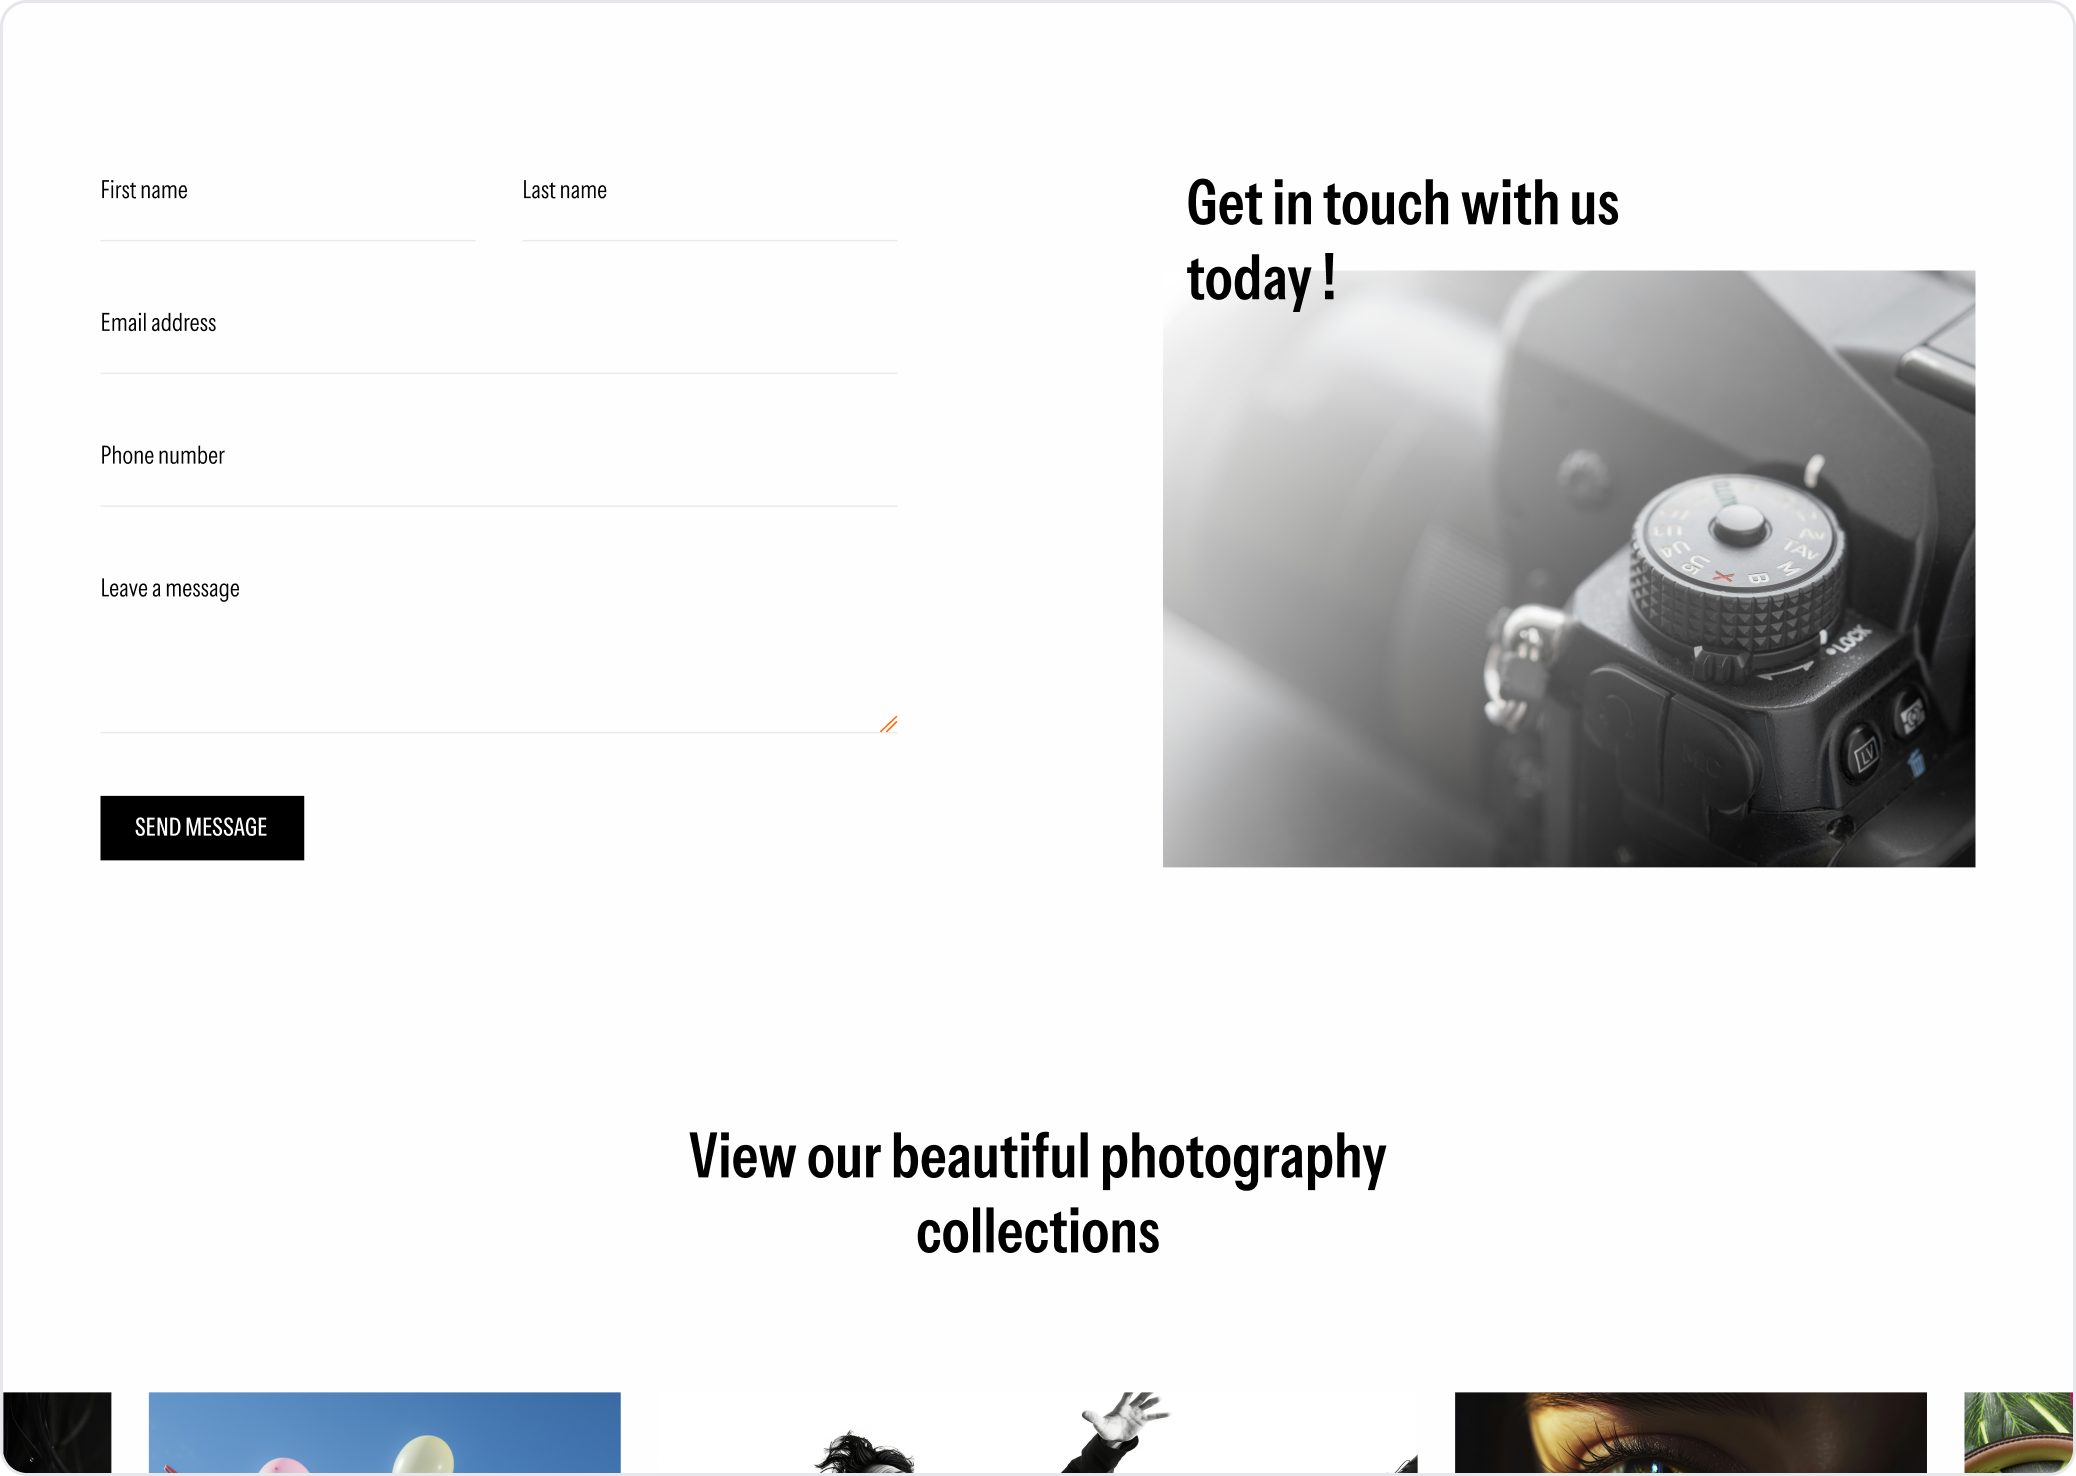Screen dimensions: 2076x1476
Task: Open the golden eye close-up thumbnail
Action: point(1691,1432)
